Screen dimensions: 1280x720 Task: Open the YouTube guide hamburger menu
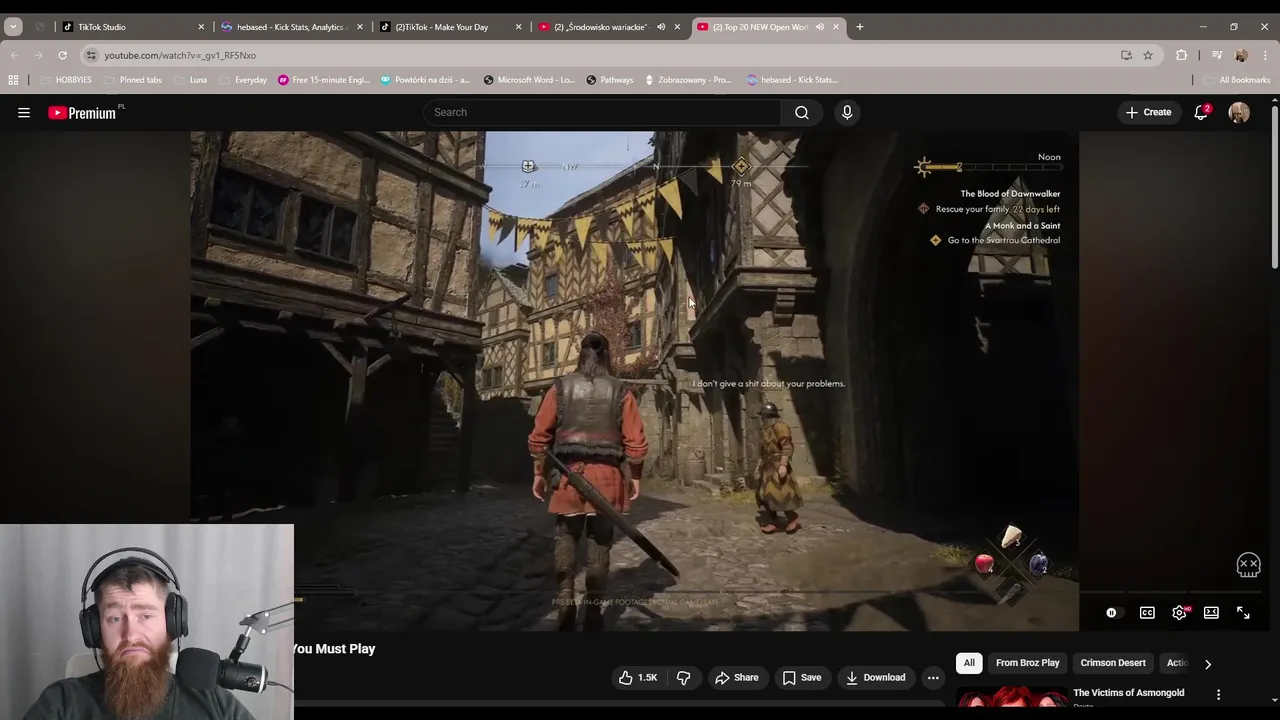24,113
